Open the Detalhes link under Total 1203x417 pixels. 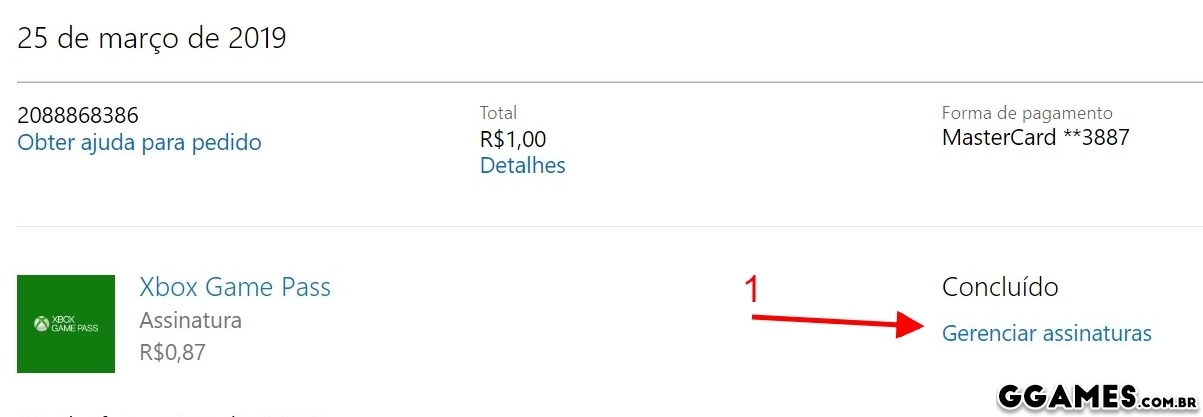[522, 165]
